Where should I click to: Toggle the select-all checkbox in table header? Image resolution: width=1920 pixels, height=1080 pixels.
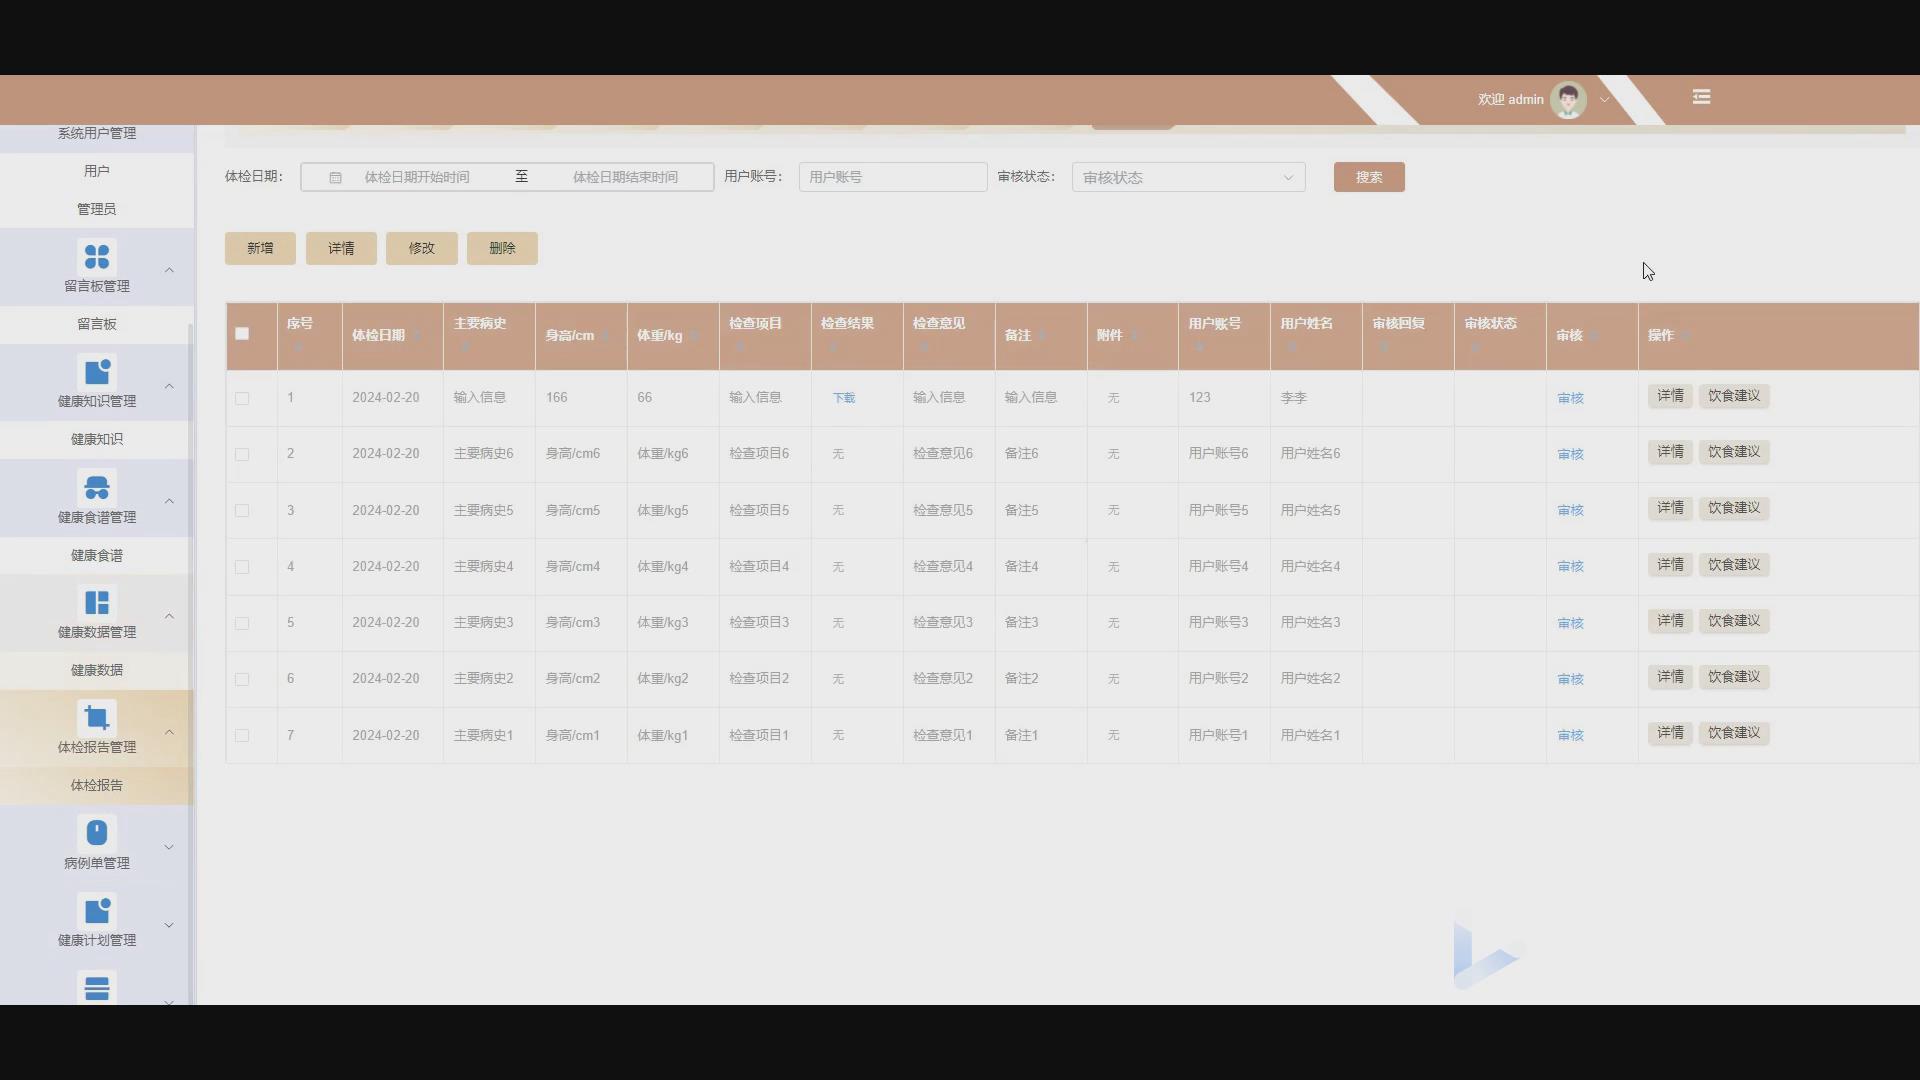coord(242,334)
